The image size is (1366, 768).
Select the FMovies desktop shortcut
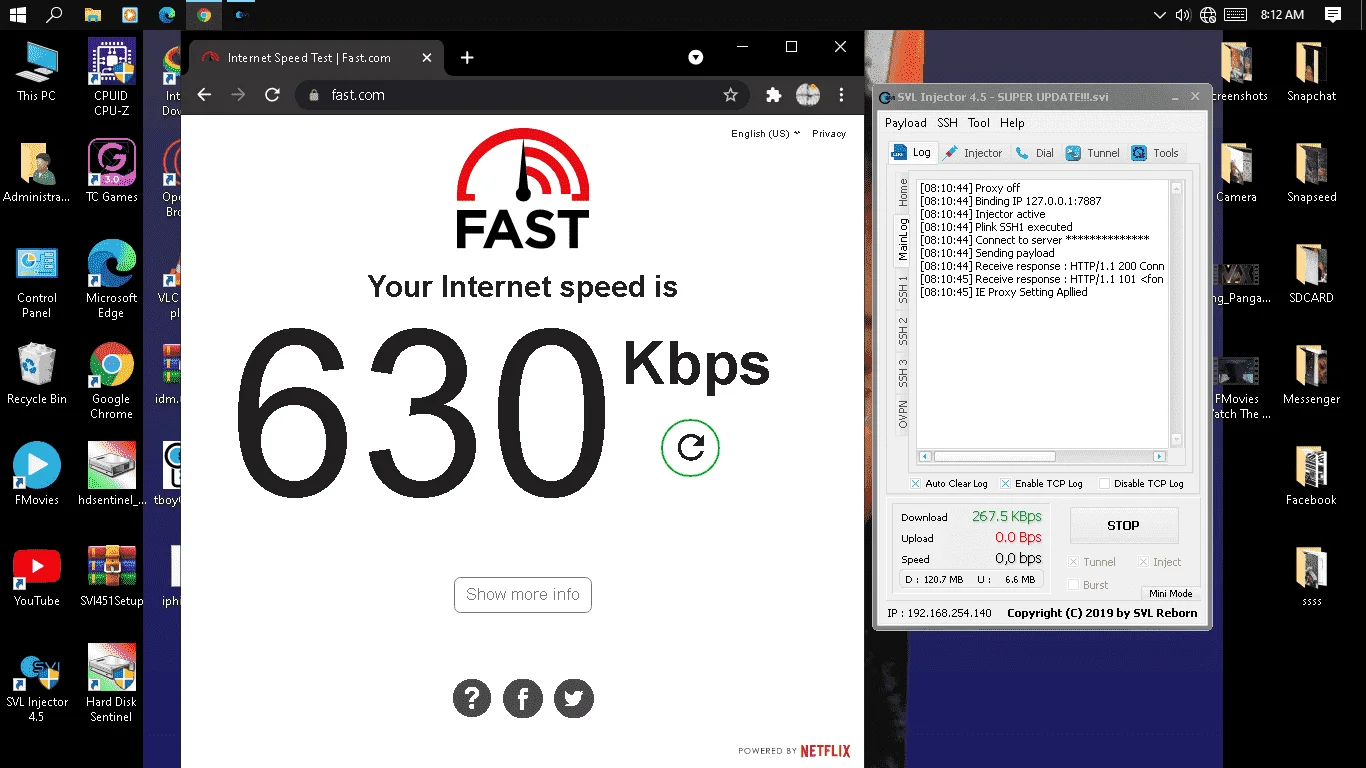coord(37,475)
